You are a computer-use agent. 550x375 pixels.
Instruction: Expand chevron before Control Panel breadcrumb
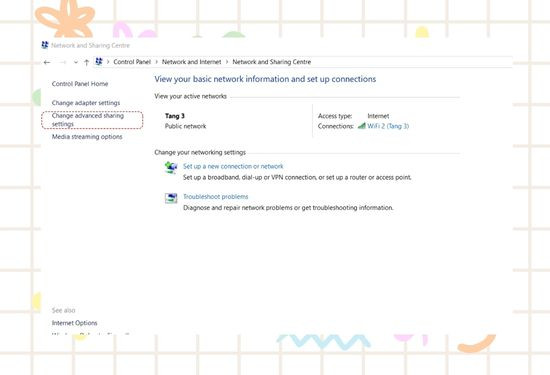(108, 62)
